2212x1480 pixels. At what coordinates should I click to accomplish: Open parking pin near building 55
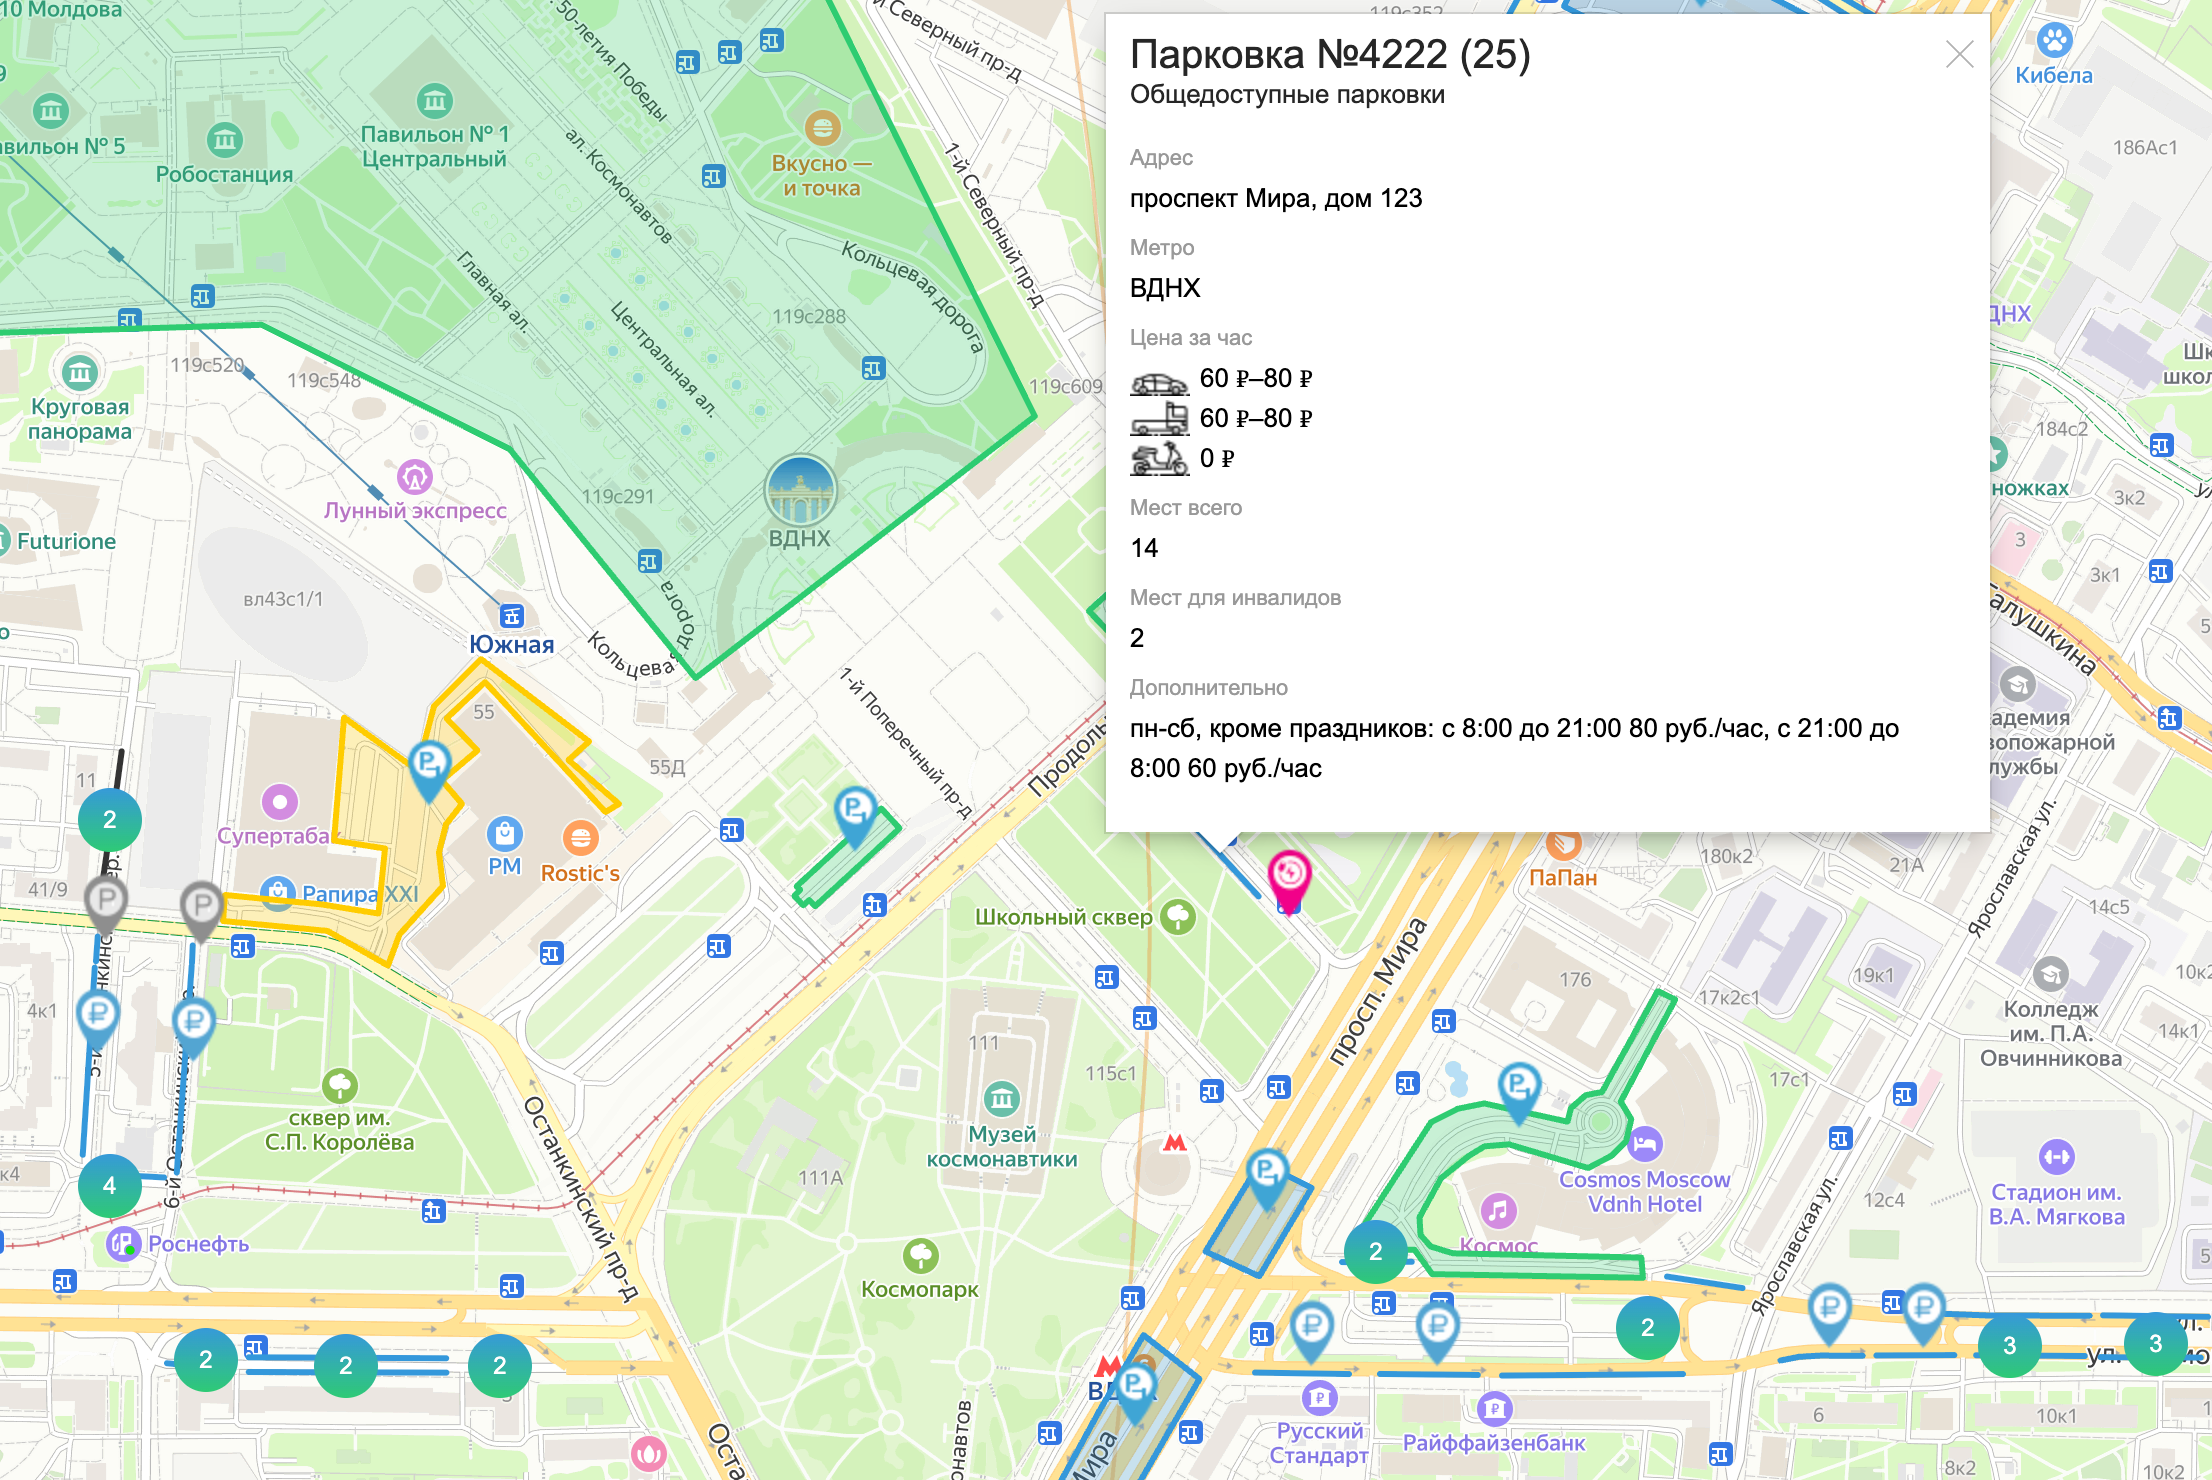[429, 765]
